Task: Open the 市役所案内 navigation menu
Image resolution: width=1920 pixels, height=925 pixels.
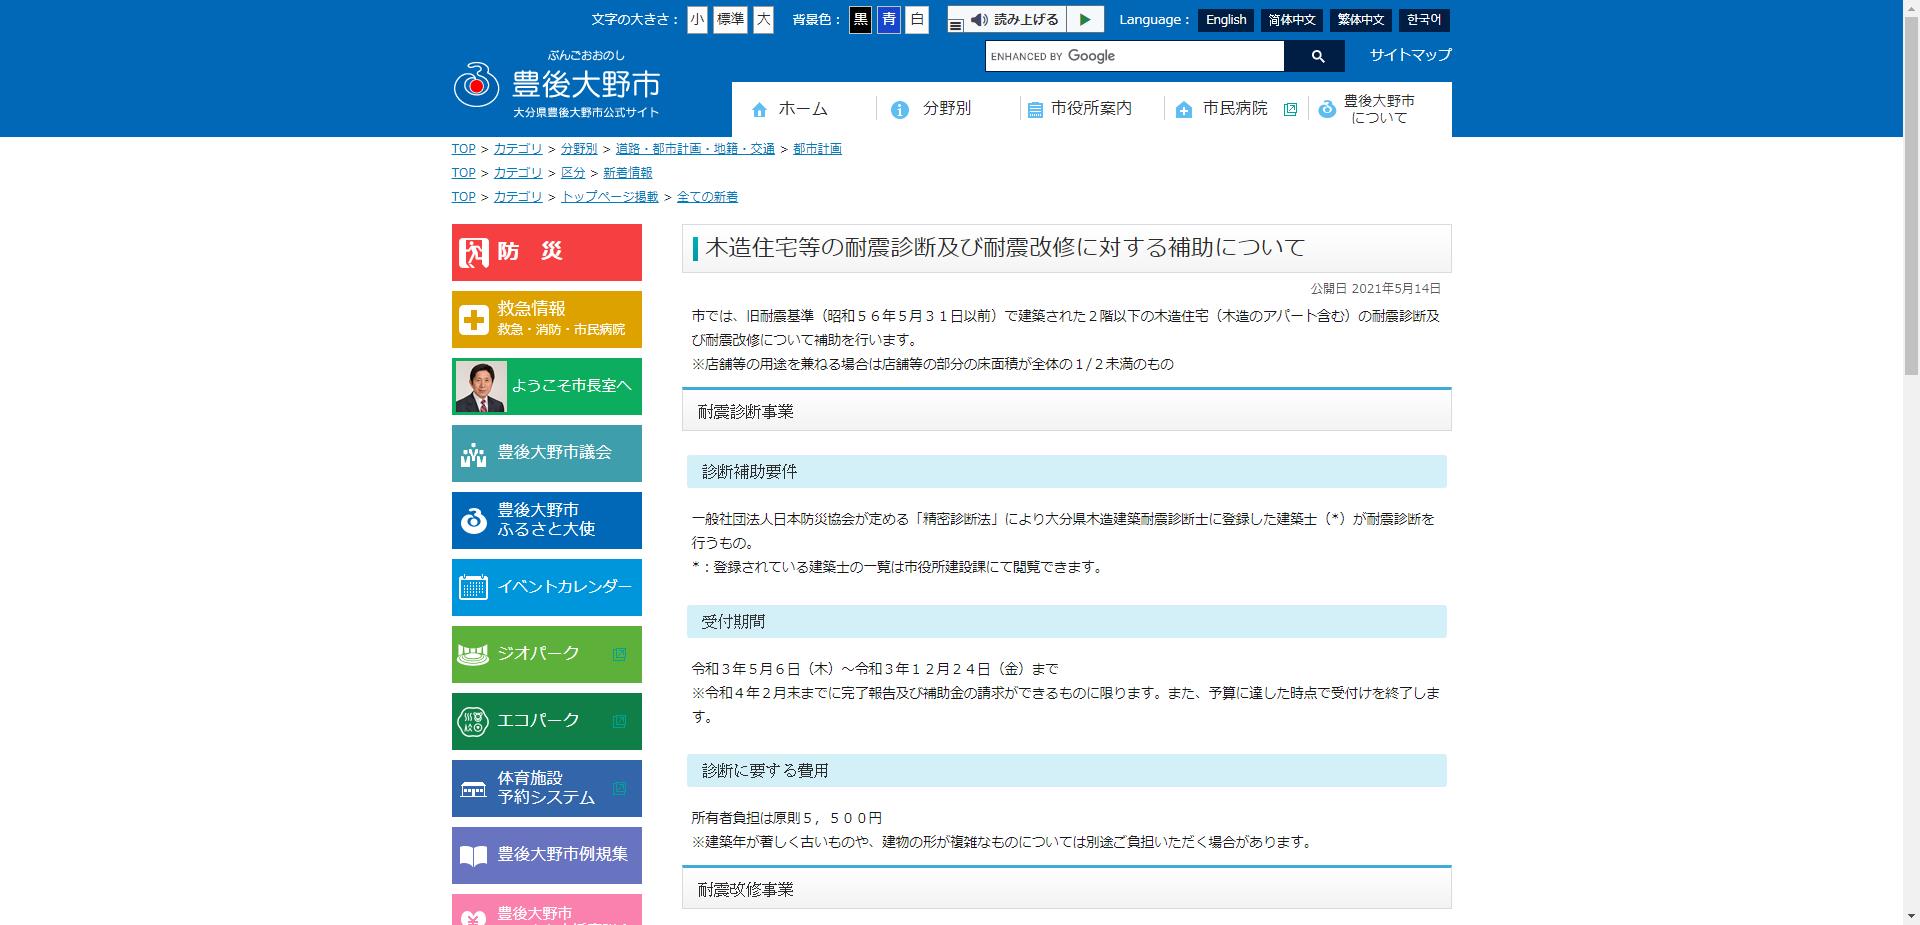Action: [1090, 110]
